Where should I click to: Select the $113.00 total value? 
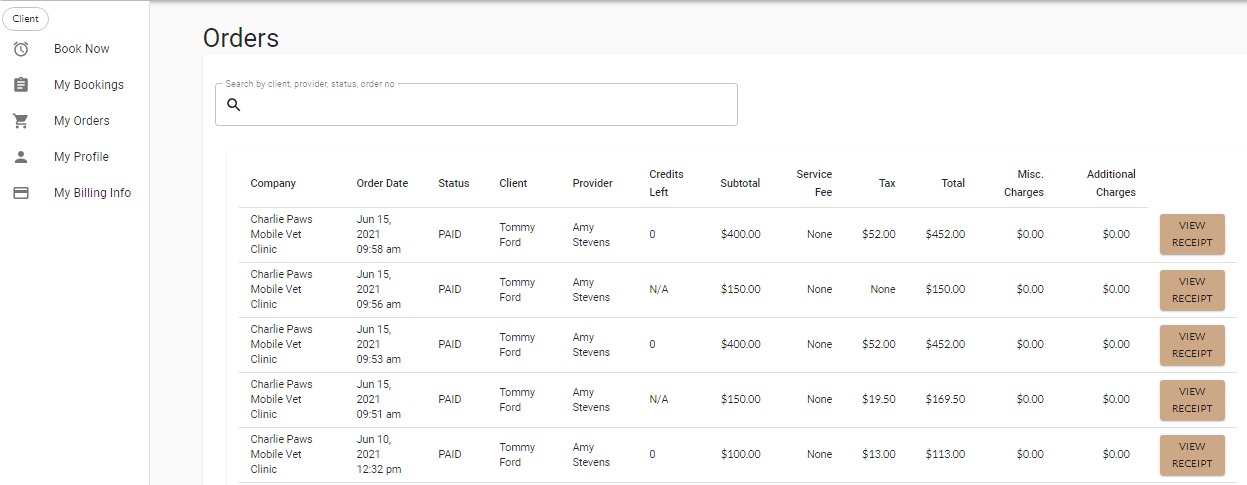[945, 454]
